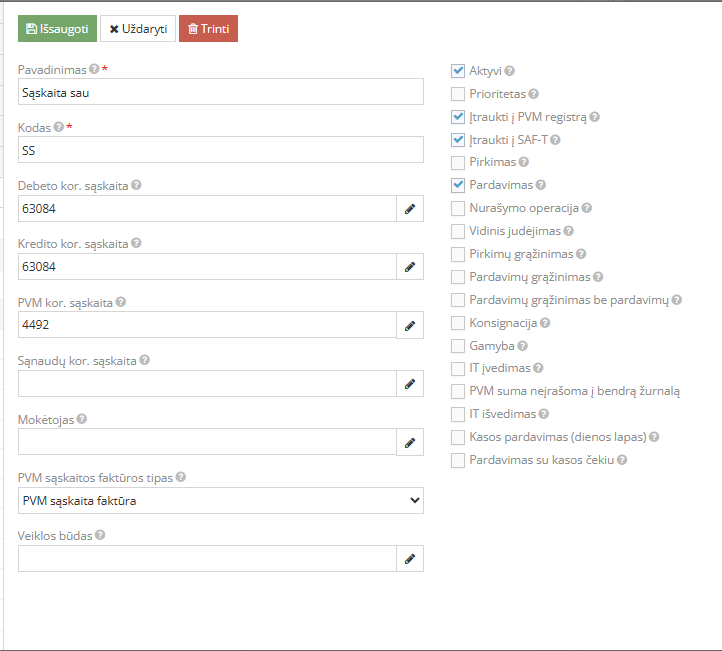Click the red Trinti button

pyautogui.click(x=208, y=29)
